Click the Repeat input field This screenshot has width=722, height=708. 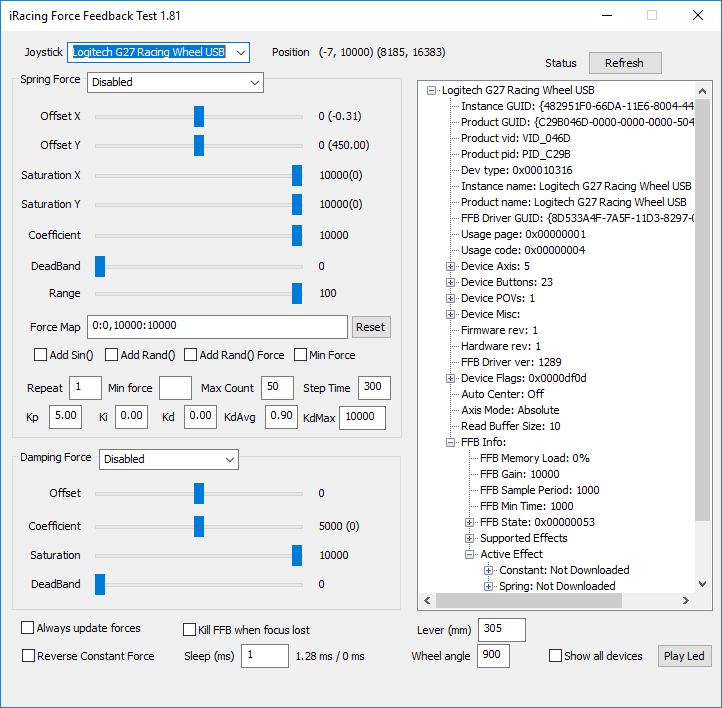click(85, 388)
